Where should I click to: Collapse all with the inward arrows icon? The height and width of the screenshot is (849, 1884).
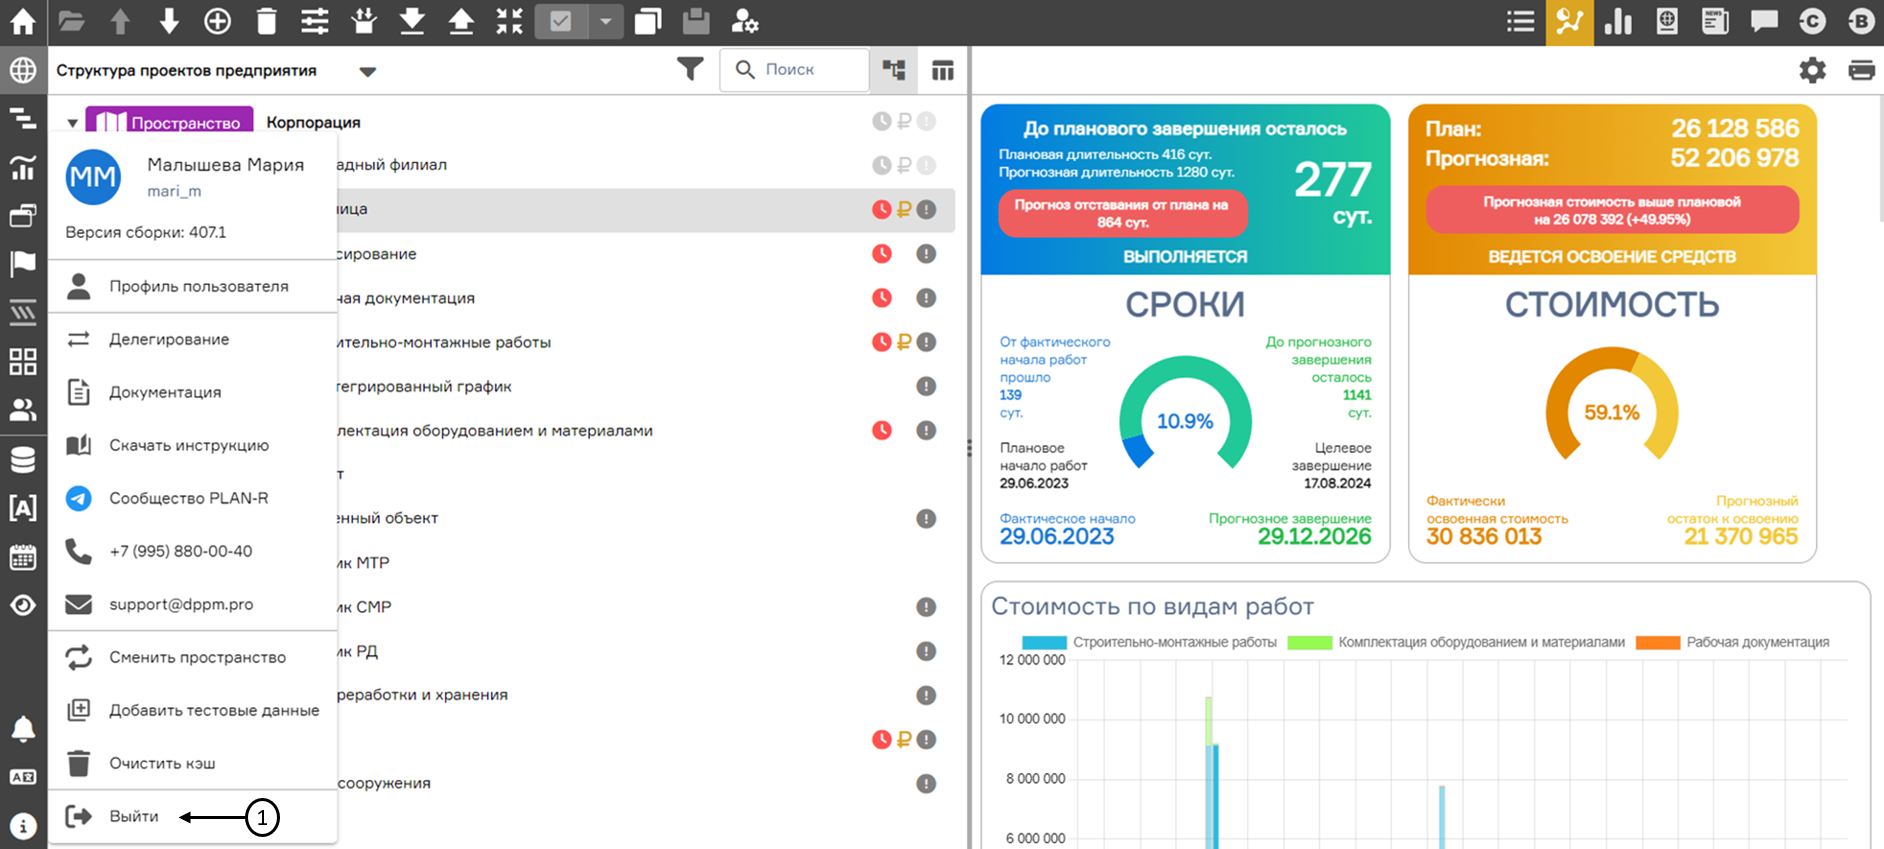pos(509,21)
